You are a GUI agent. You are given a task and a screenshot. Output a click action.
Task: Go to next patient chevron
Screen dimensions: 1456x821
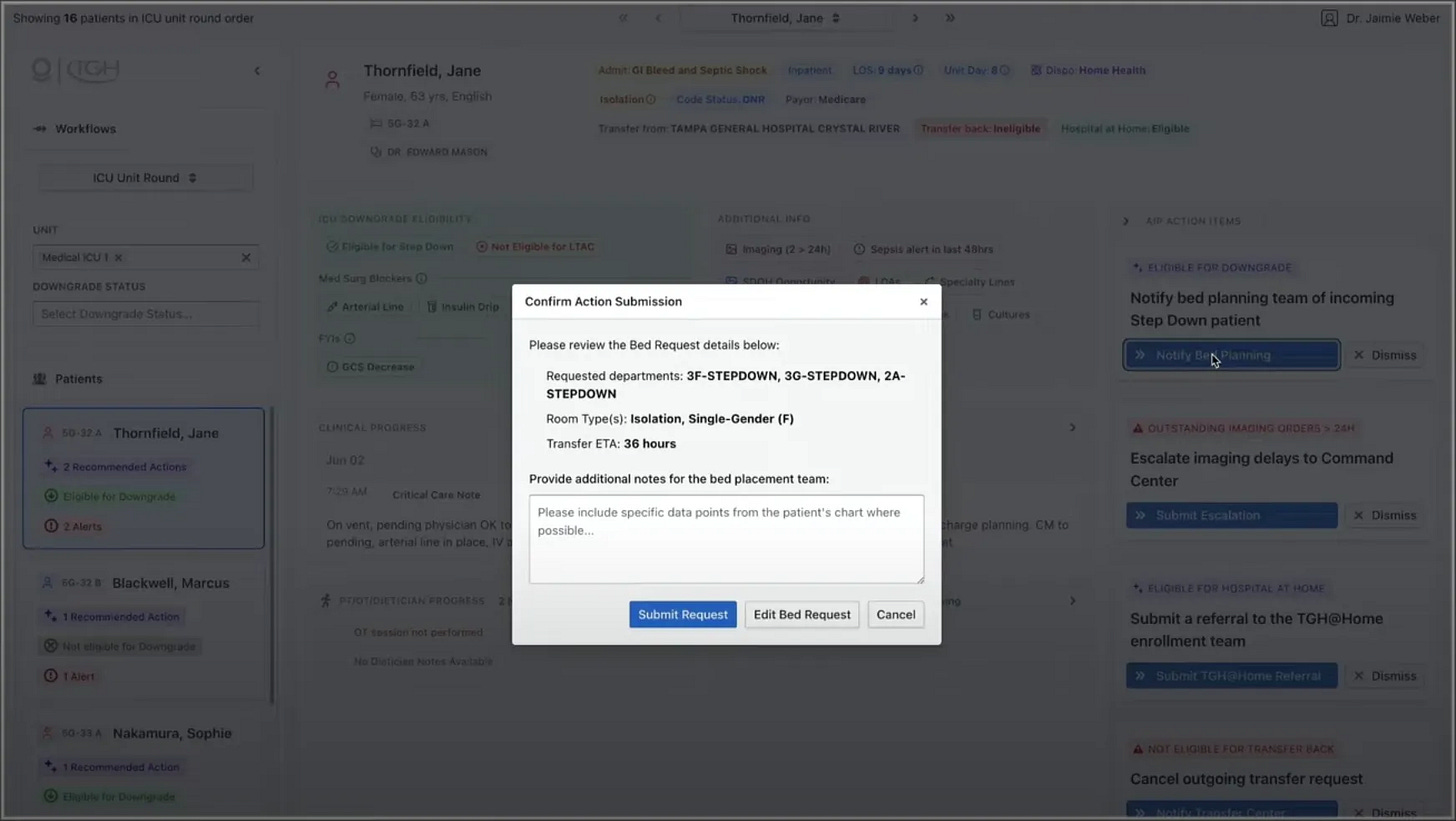coord(915,18)
